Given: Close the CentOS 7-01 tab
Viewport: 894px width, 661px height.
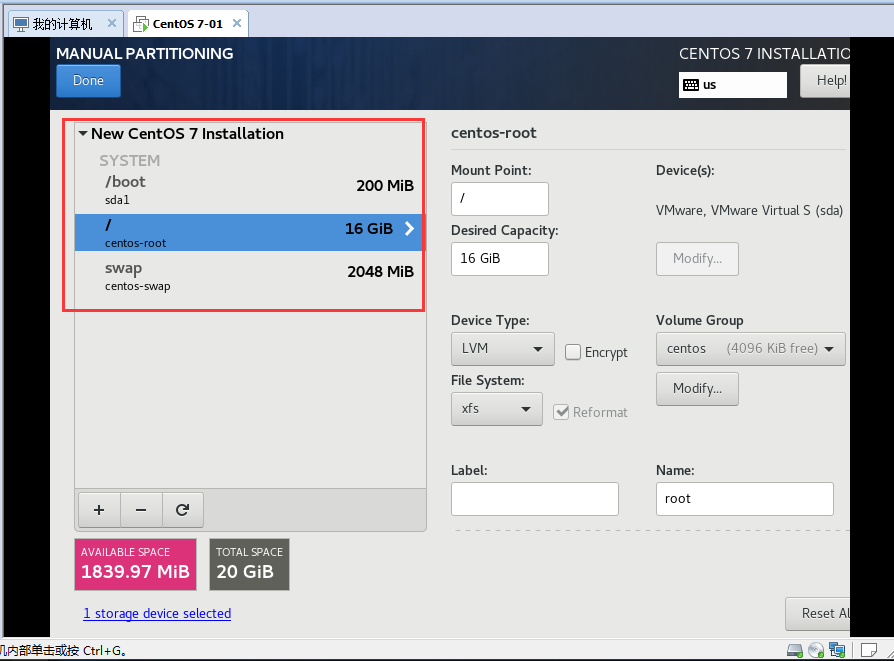Looking at the screenshot, I should coord(237,23).
